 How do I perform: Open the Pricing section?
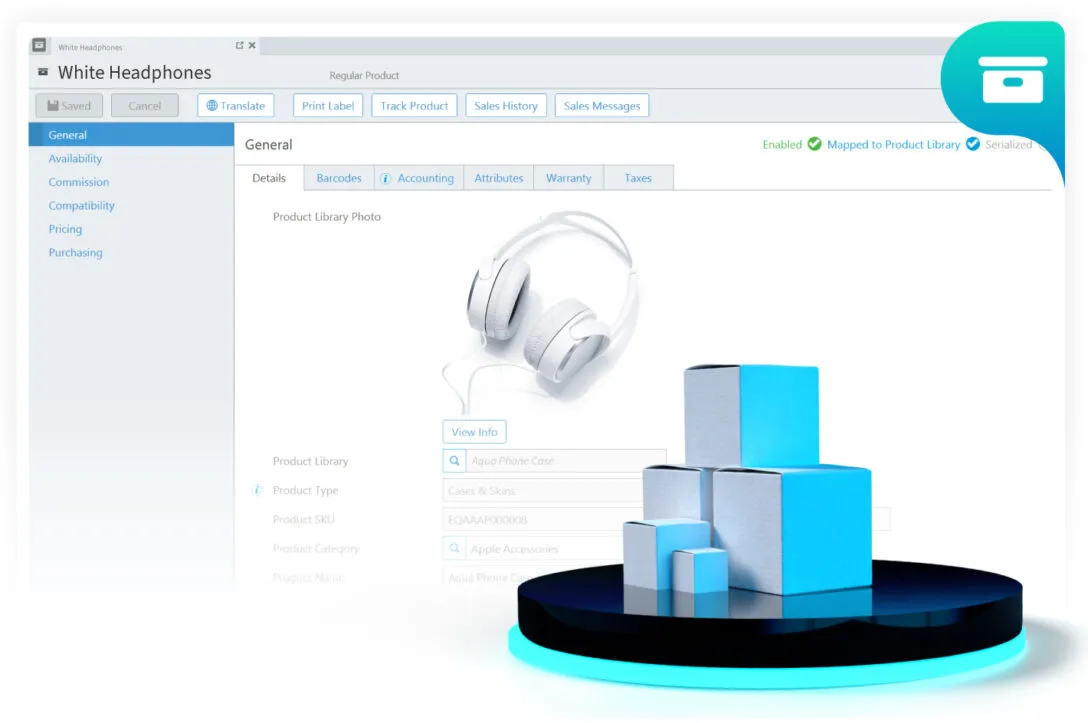click(65, 229)
